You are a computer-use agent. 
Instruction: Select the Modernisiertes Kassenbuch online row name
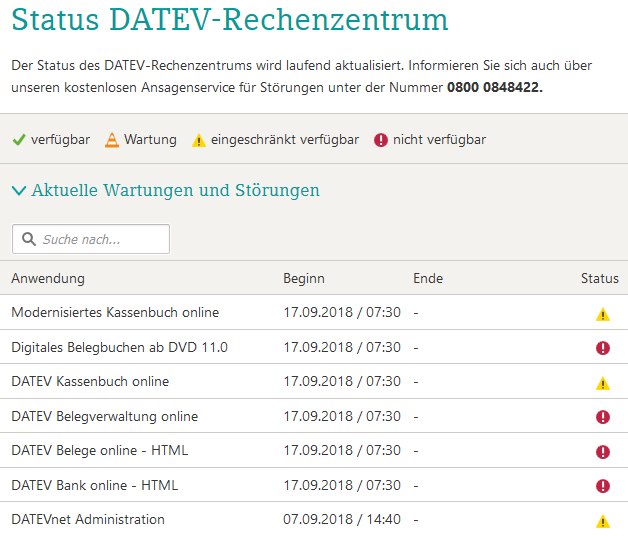click(x=115, y=312)
